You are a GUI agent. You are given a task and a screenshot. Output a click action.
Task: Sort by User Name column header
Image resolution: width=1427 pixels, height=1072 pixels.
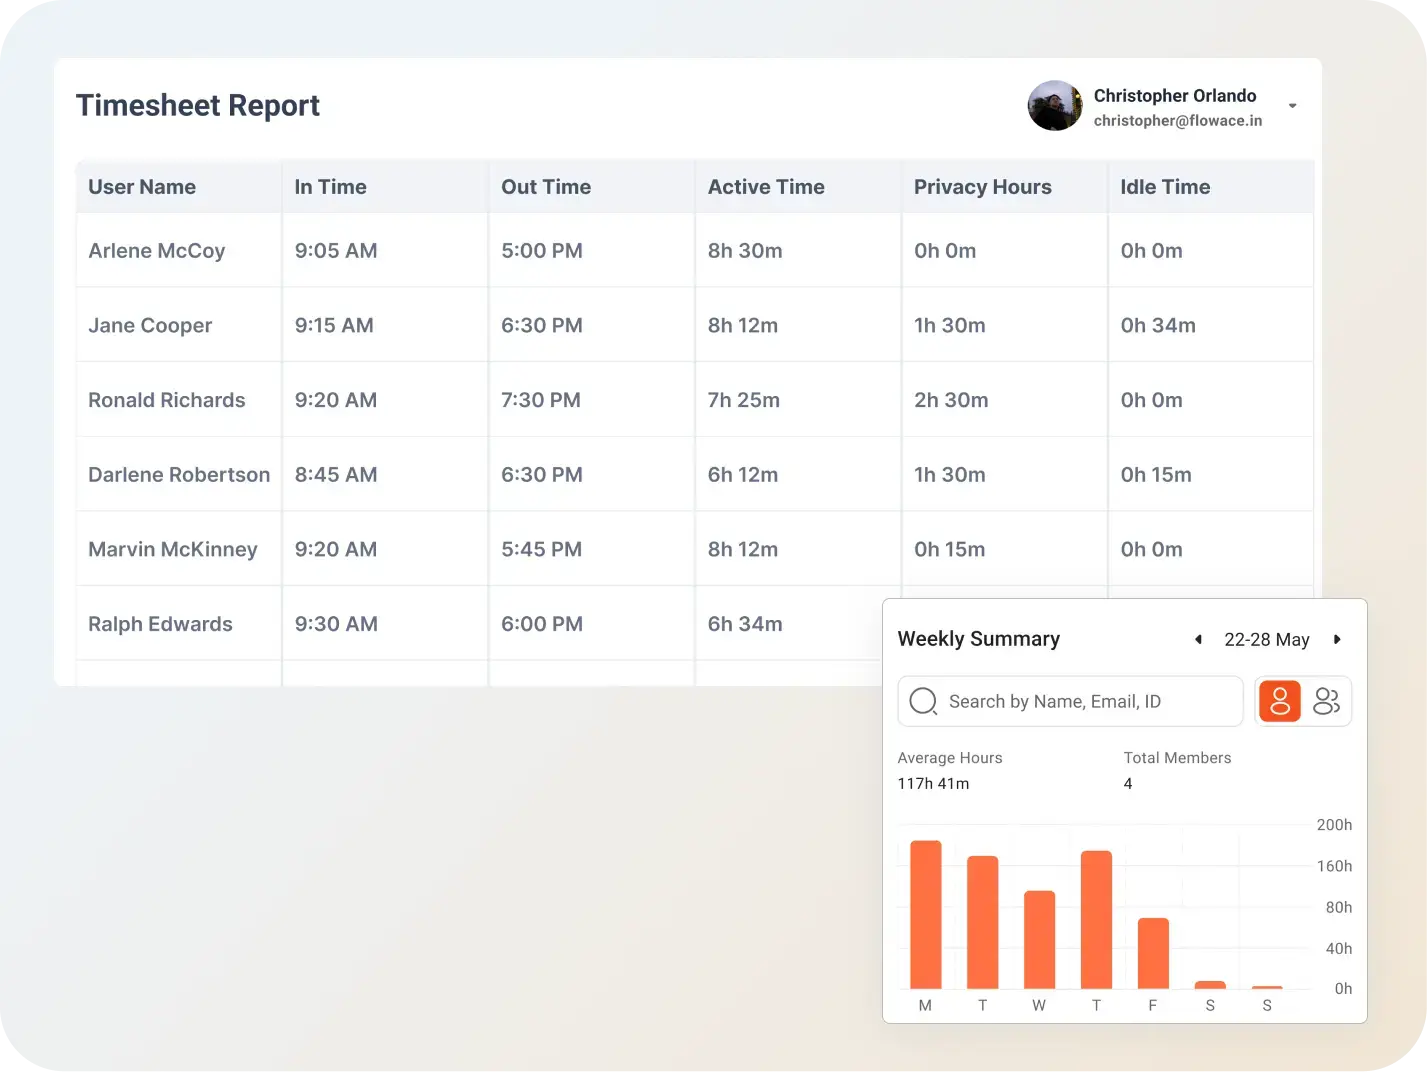coord(142,187)
